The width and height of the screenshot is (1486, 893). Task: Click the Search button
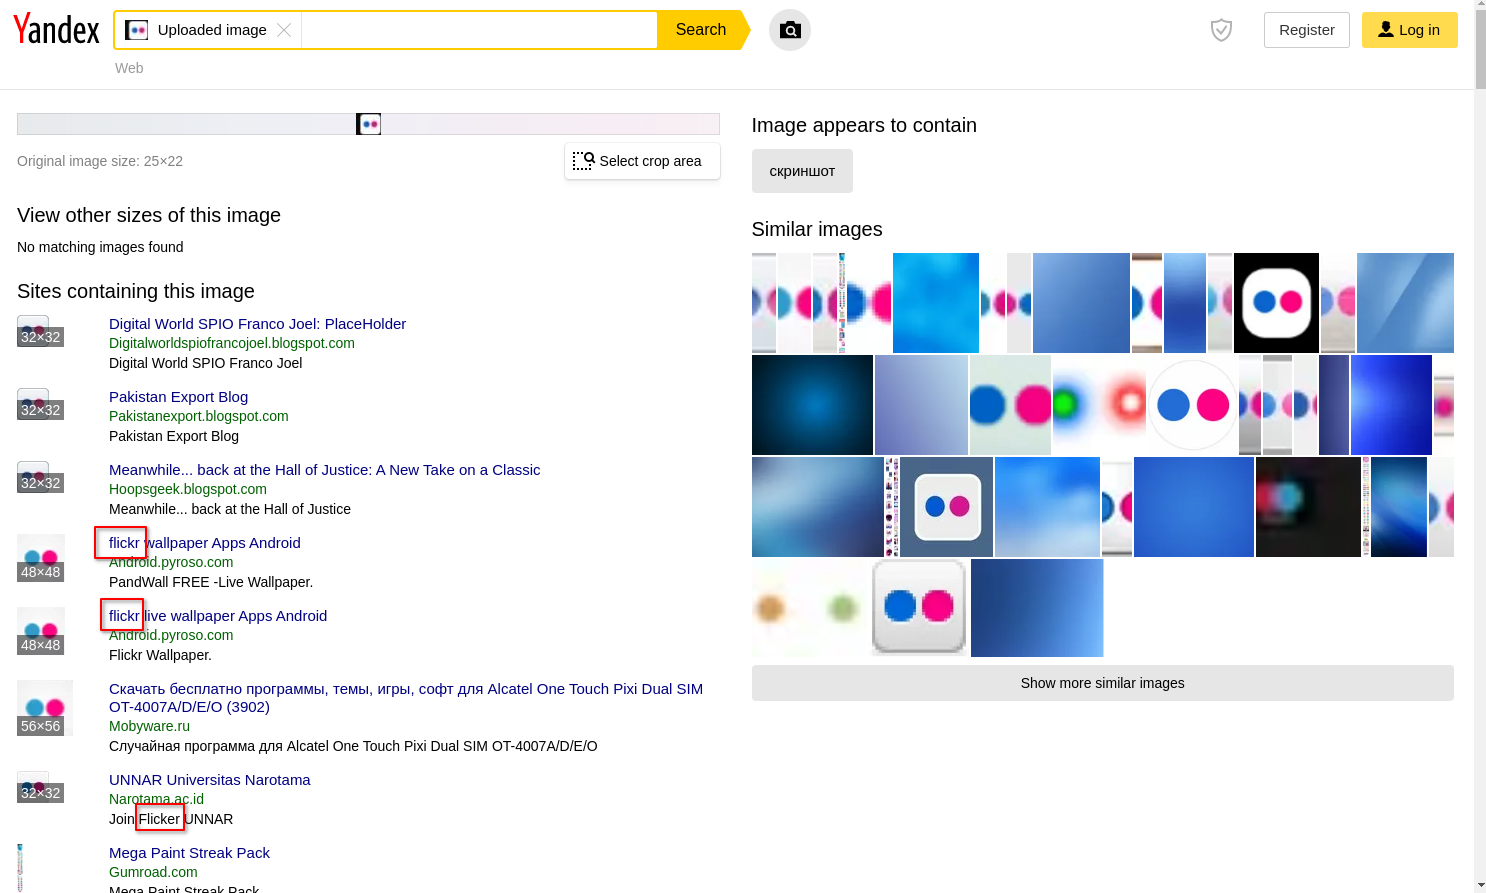(x=700, y=30)
